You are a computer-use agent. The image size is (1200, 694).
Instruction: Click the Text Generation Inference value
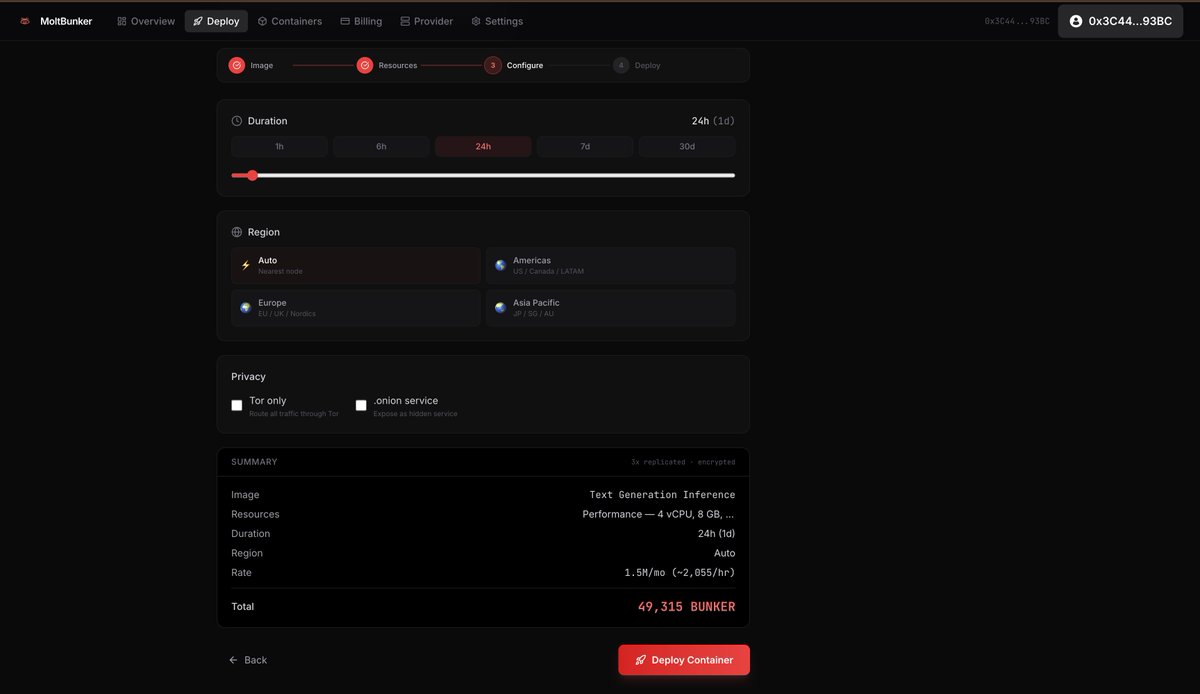tap(662, 495)
